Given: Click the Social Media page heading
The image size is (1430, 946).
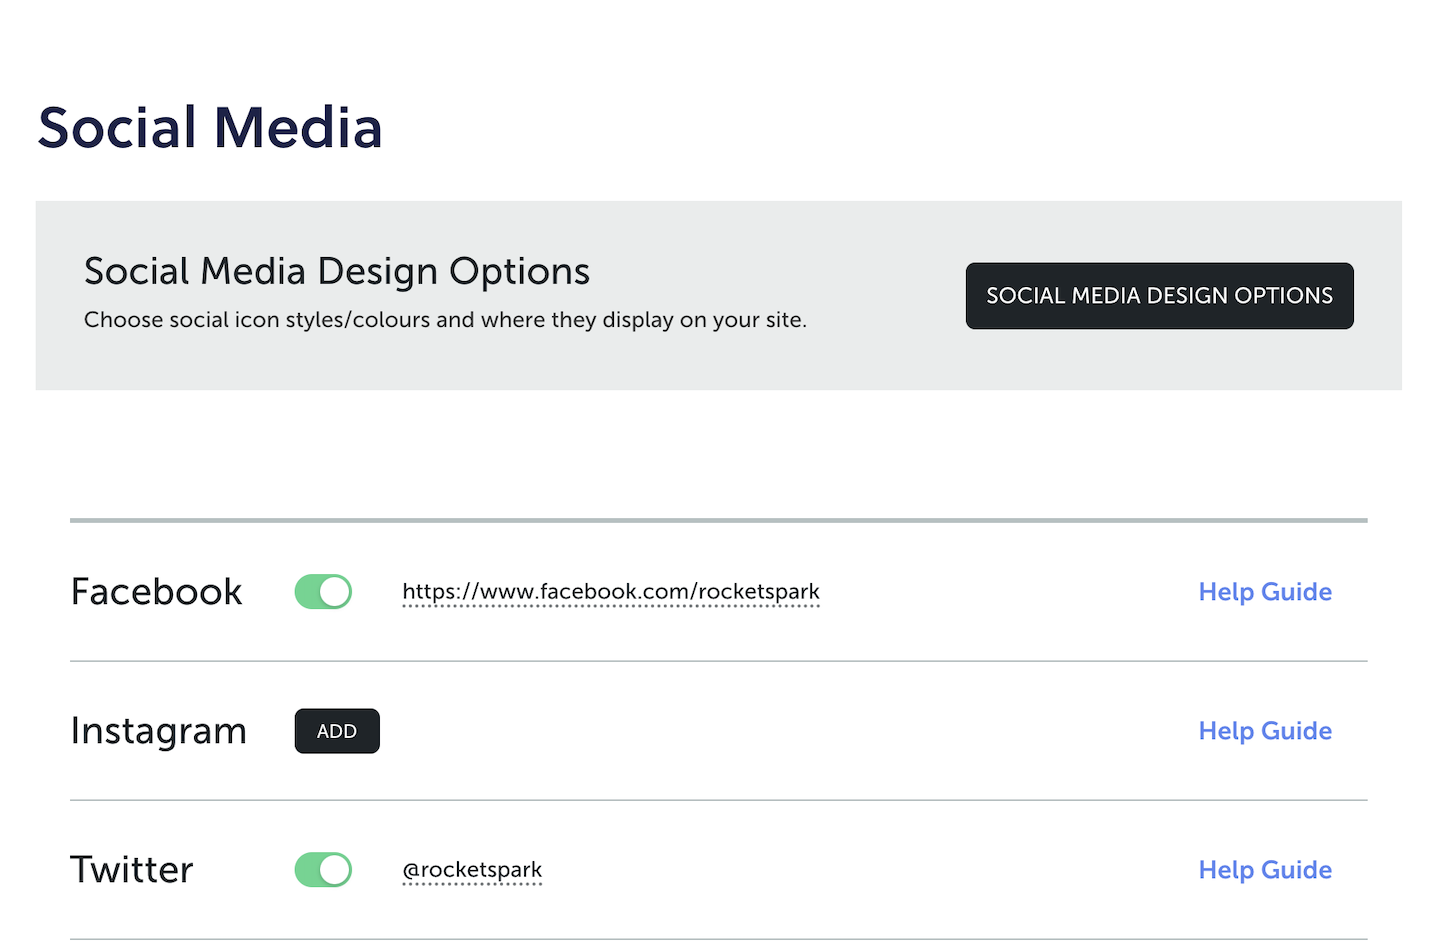Looking at the screenshot, I should [210, 128].
